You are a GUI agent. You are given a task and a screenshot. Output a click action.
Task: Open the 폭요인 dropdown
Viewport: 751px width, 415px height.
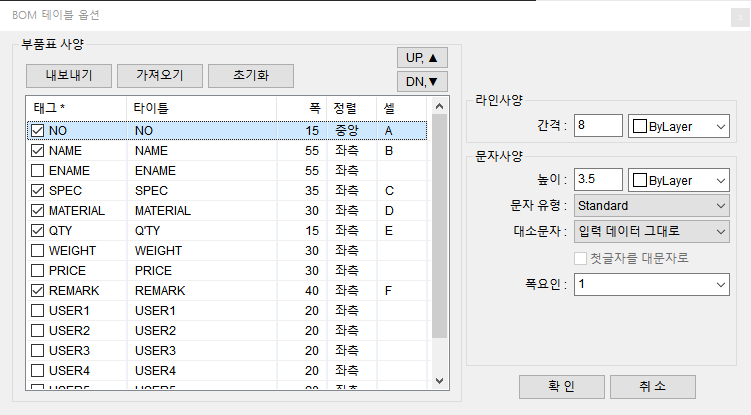[651, 285]
